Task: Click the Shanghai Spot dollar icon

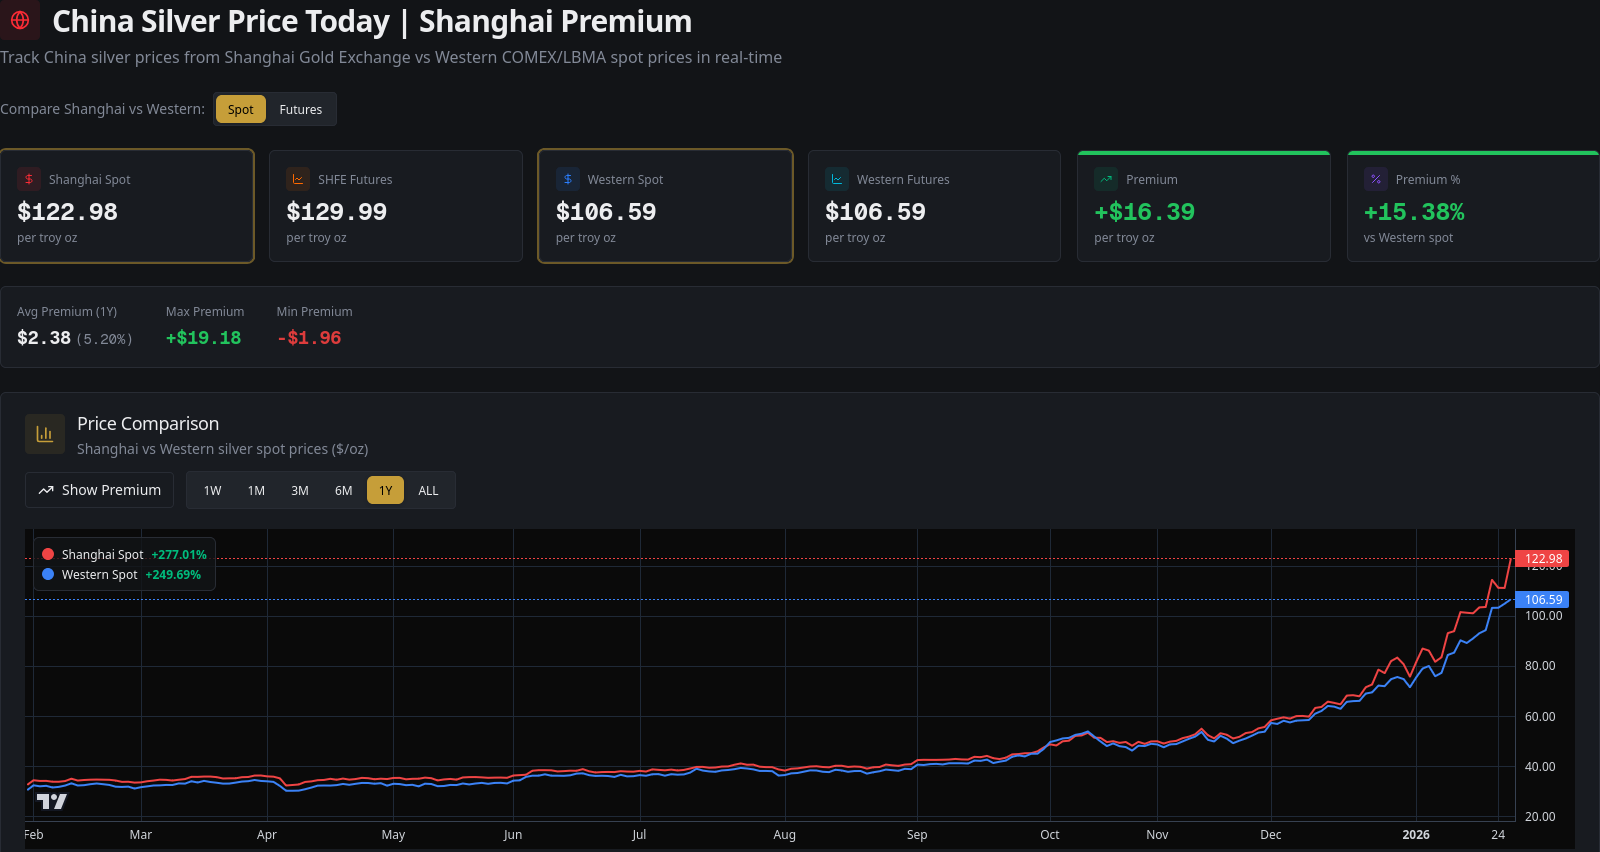Action: pyautogui.click(x=29, y=179)
